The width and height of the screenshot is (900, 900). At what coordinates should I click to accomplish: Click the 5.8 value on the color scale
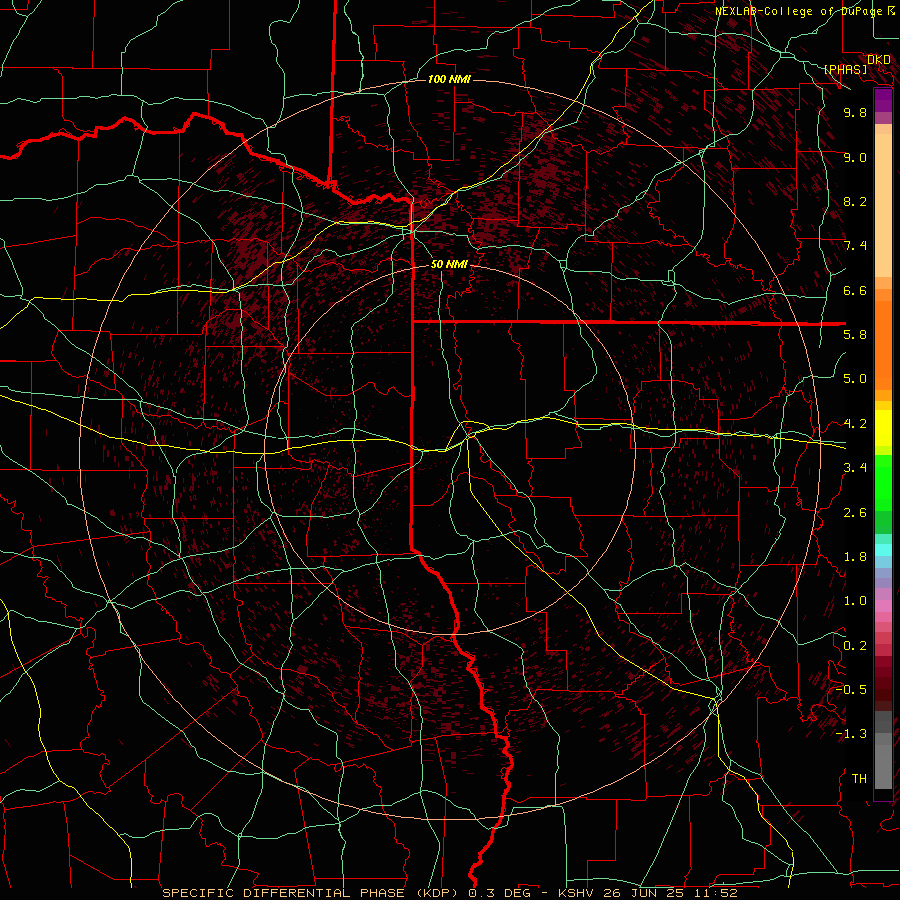point(855,335)
